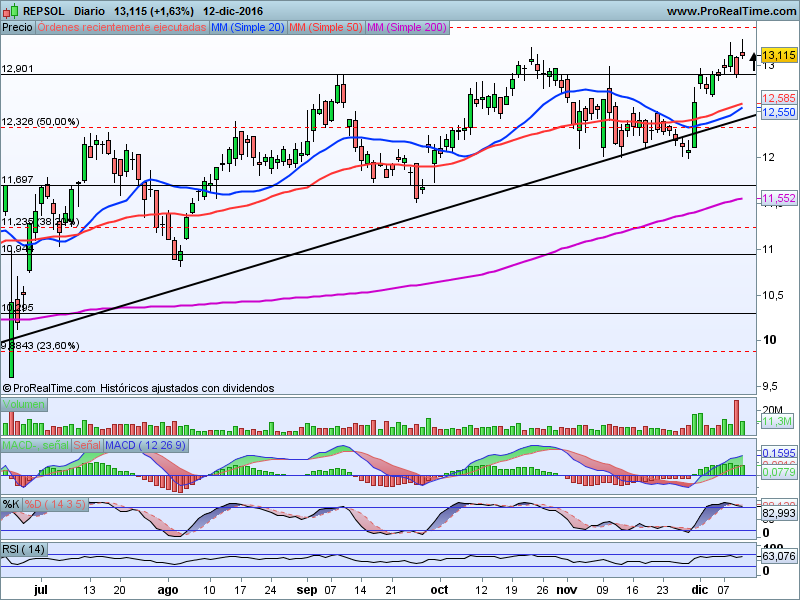Screen dimensions: 800x600
Task: Click the 9,5 price axis label
Action: pos(770,387)
